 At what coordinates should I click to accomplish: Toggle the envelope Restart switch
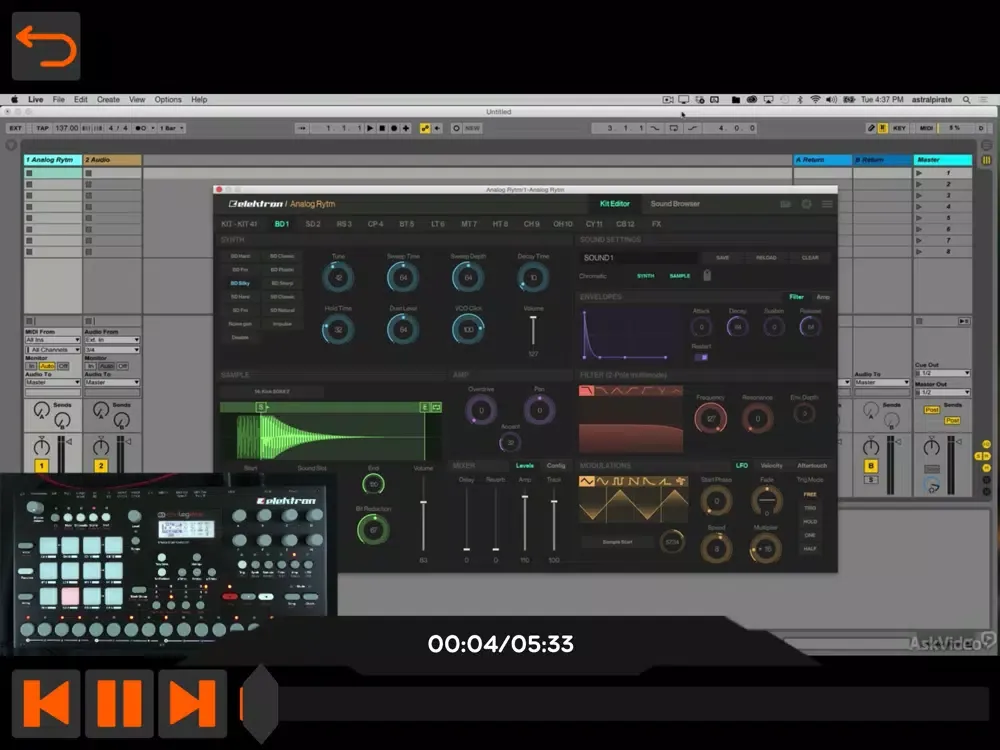701,357
